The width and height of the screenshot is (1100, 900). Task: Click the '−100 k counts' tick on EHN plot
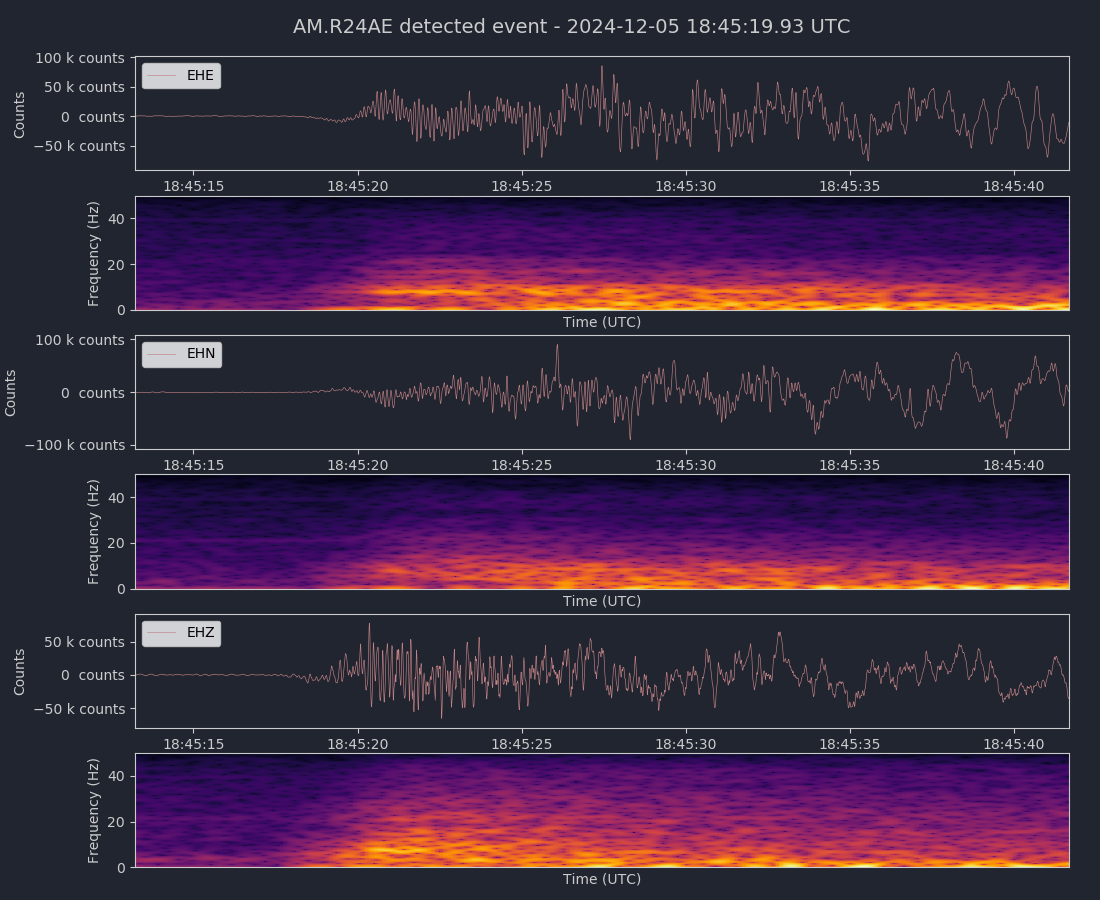coord(75,445)
